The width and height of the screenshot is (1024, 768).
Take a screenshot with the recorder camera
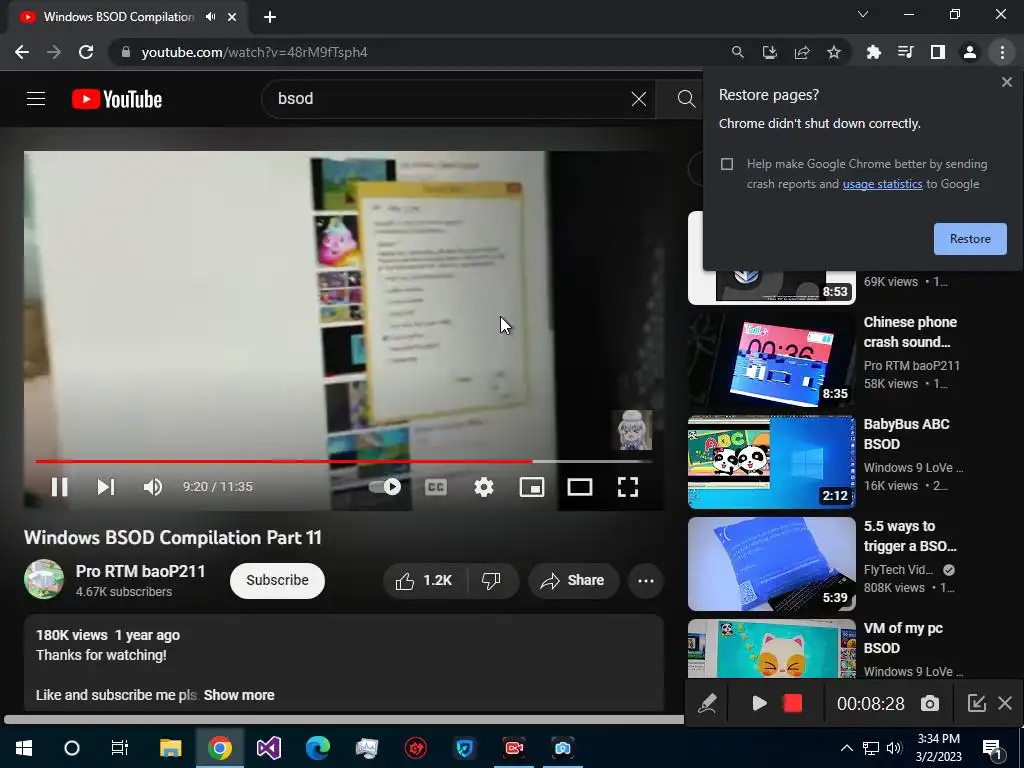pos(930,703)
